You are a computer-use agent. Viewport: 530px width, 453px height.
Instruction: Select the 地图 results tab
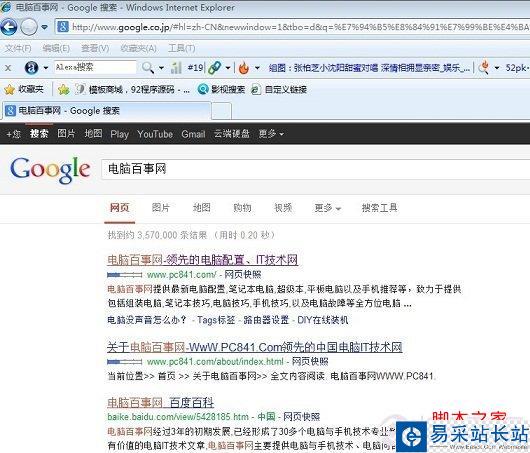click(x=201, y=208)
